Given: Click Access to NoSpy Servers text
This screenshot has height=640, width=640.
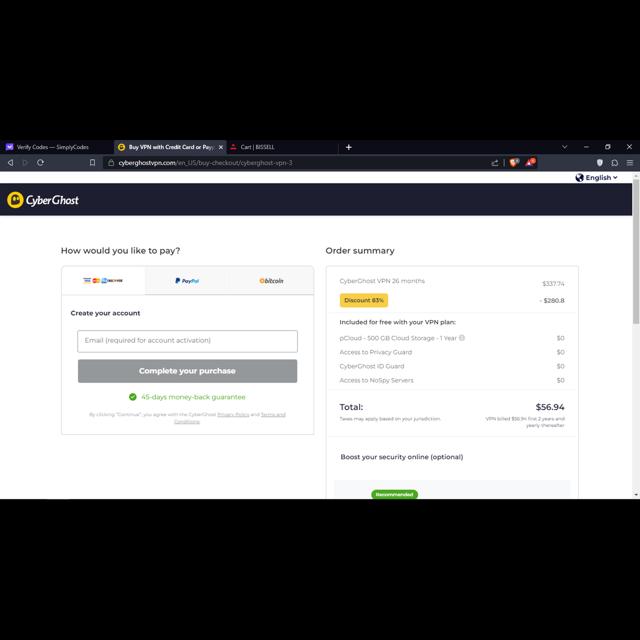Looking at the screenshot, I should [376, 380].
